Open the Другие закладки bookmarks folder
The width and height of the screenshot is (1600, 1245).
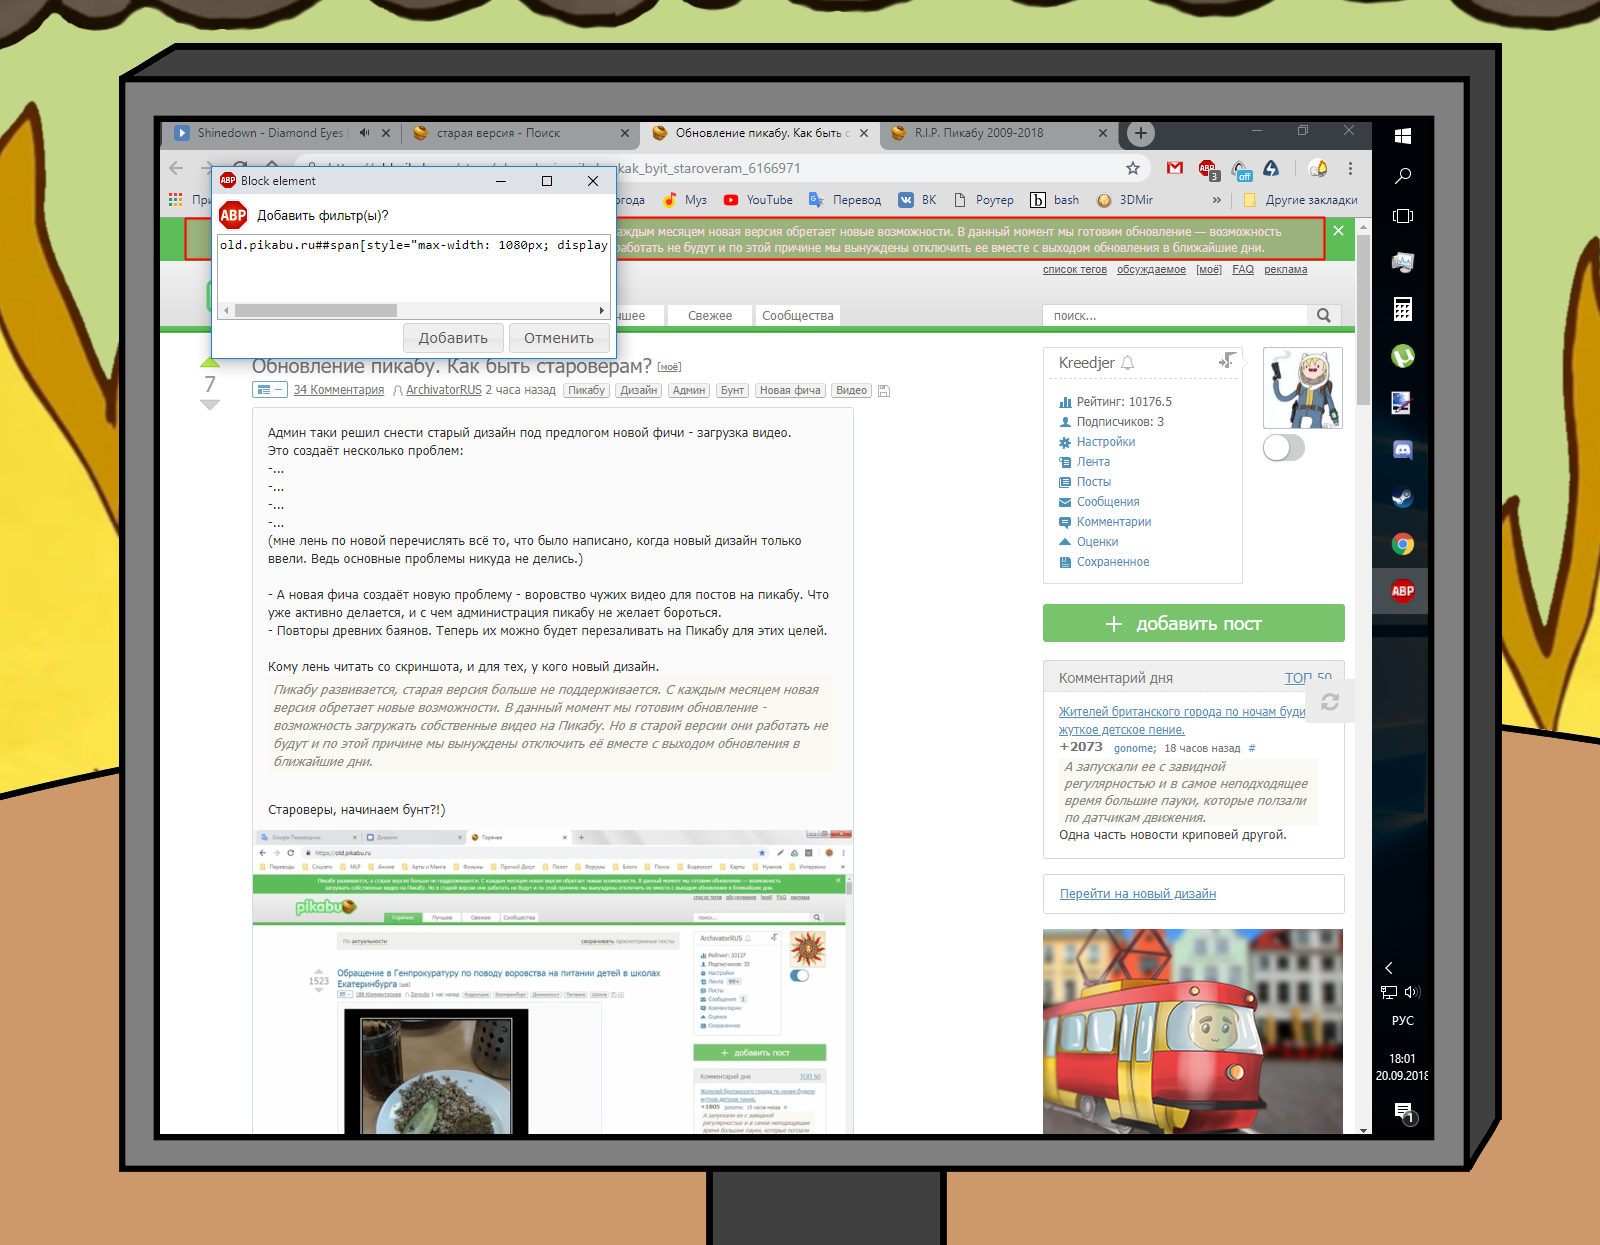(x=1300, y=200)
